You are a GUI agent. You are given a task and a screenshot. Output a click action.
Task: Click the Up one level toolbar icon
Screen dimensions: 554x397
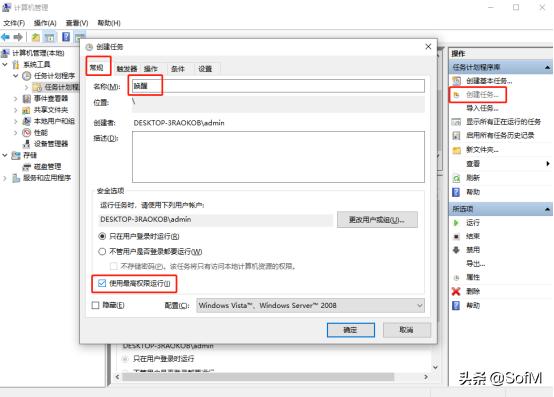point(36,37)
